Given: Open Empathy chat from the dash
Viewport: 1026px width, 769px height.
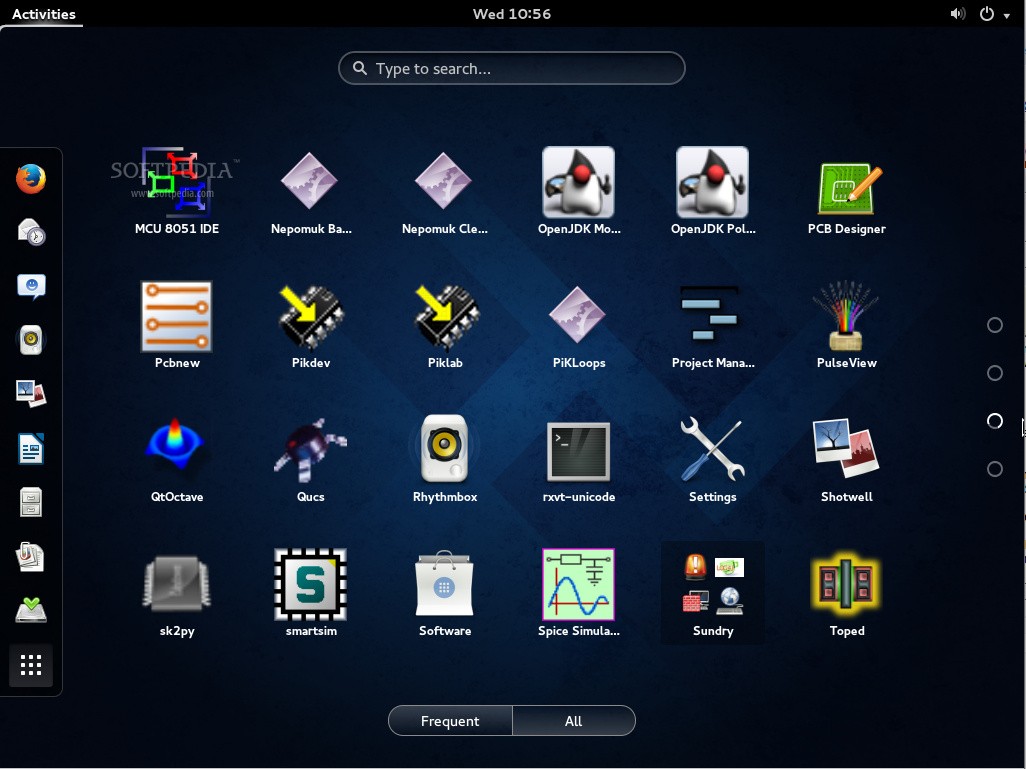Looking at the screenshot, I should tap(31, 286).
